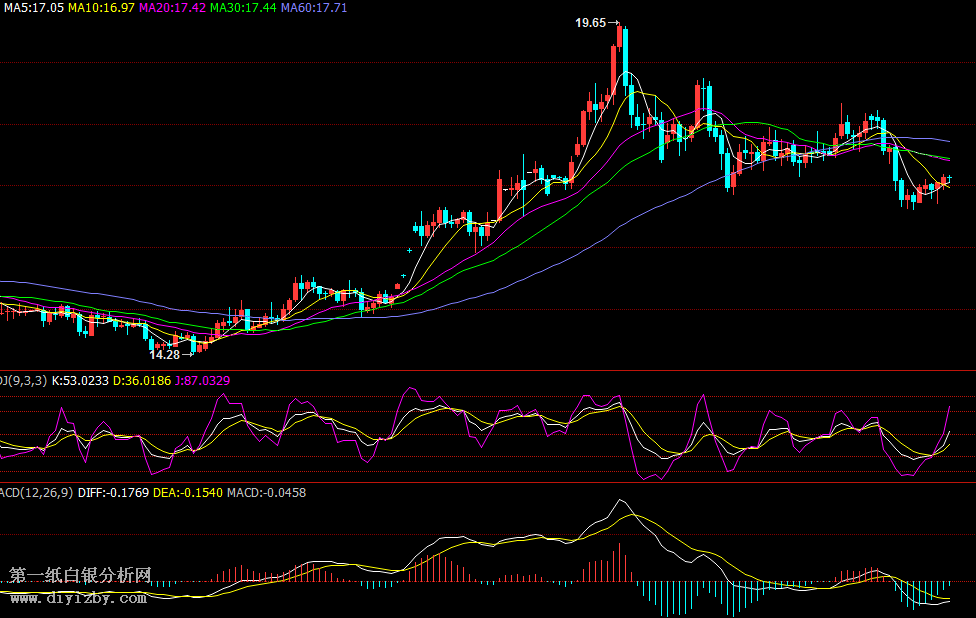Click the 14.28 low price marker
Image resolution: width=976 pixels, height=618 pixels.
click(164, 354)
